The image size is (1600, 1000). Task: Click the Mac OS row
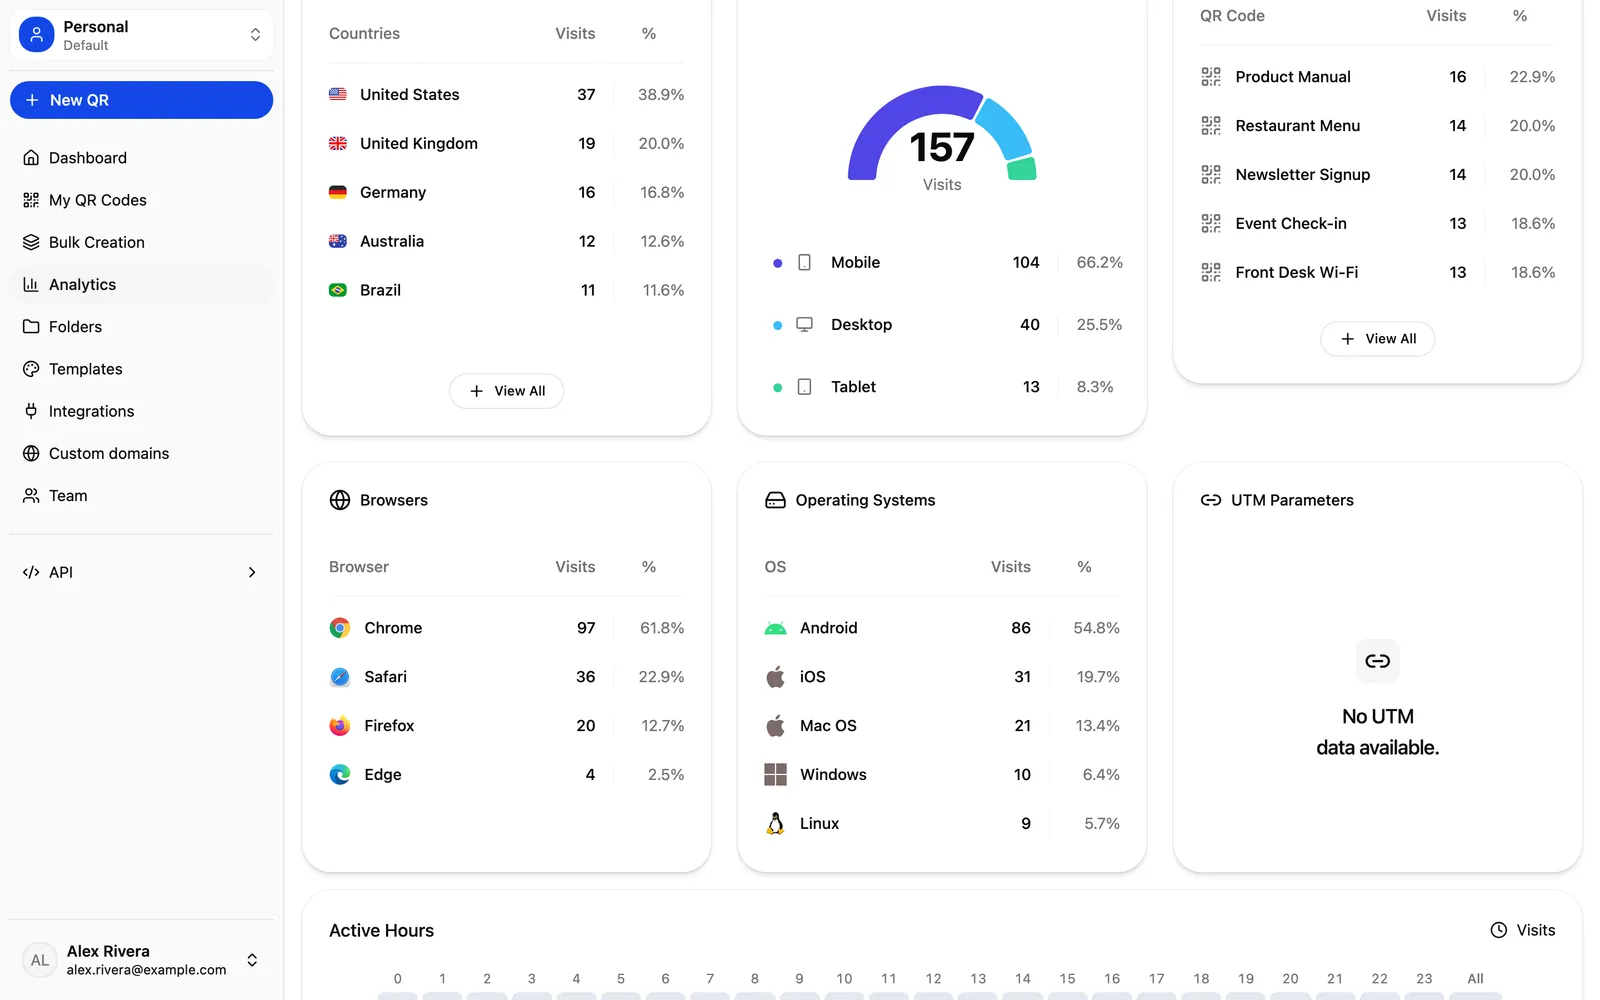click(942, 726)
